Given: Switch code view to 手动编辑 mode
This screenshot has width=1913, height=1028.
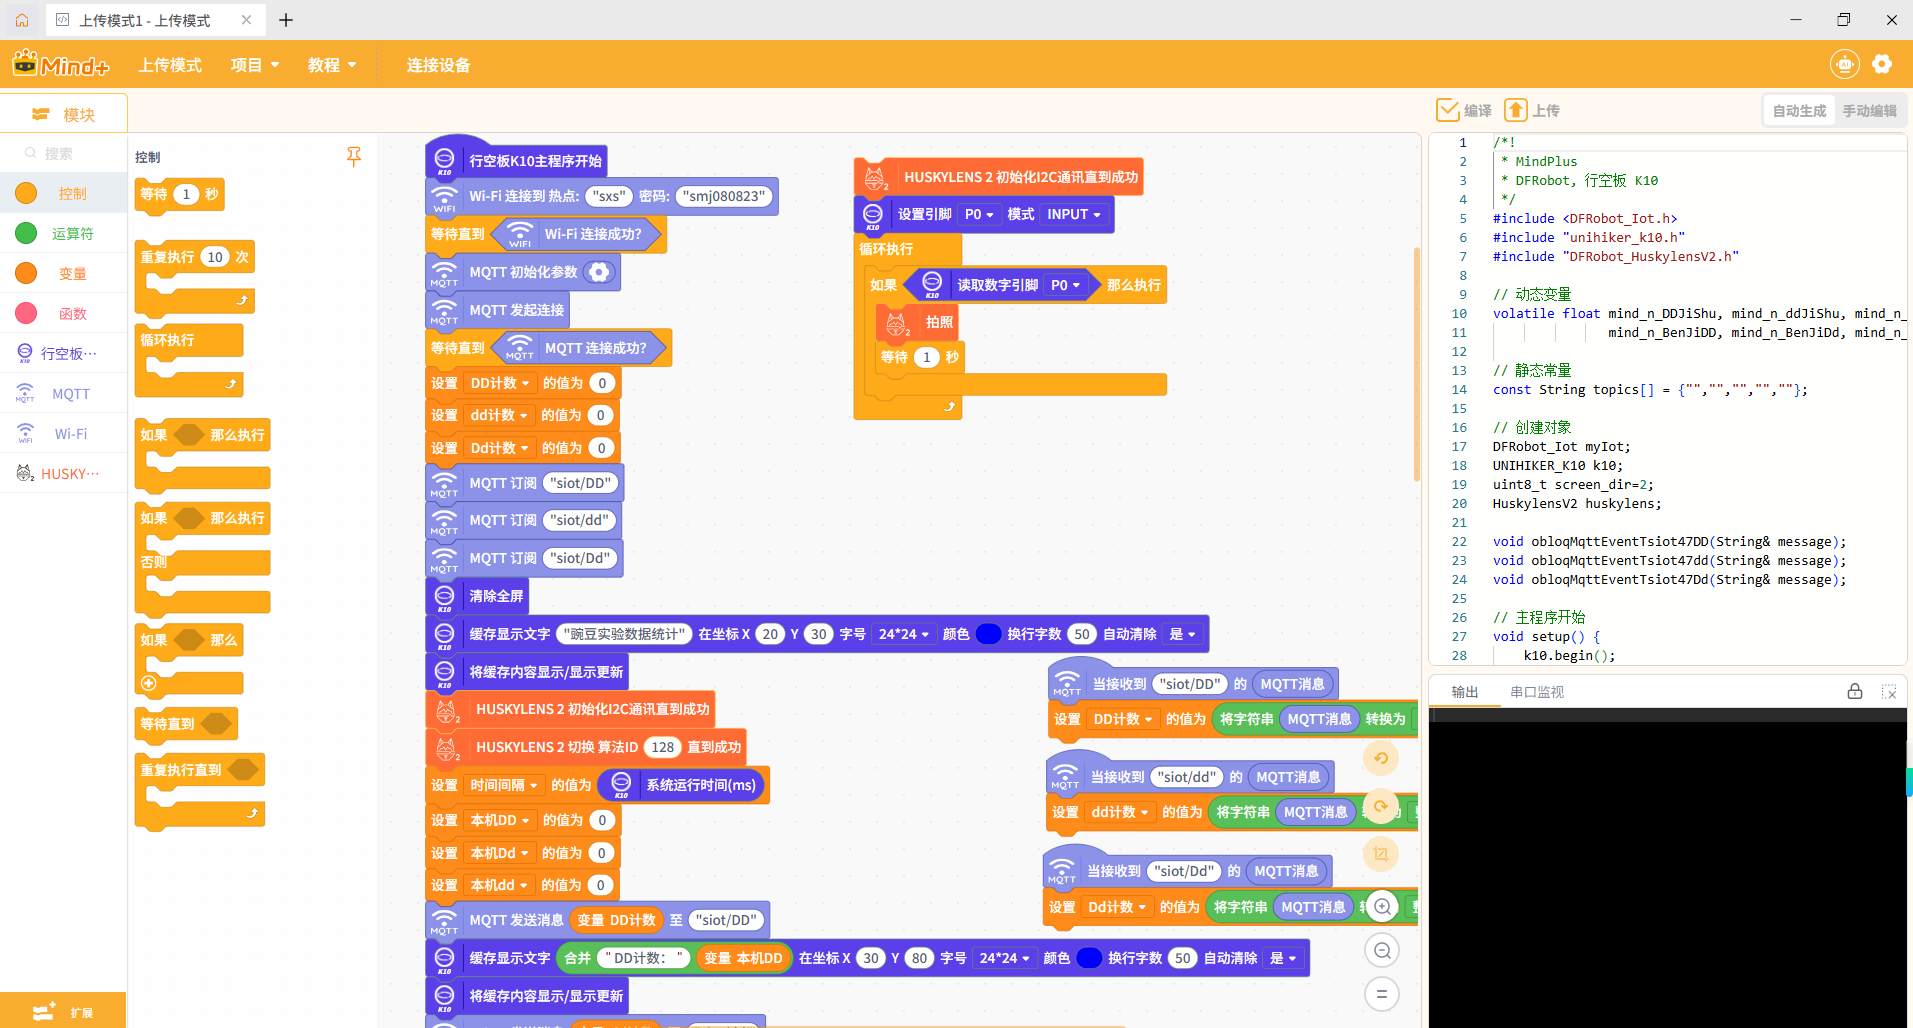Looking at the screenshot, I should point(1869,111).
